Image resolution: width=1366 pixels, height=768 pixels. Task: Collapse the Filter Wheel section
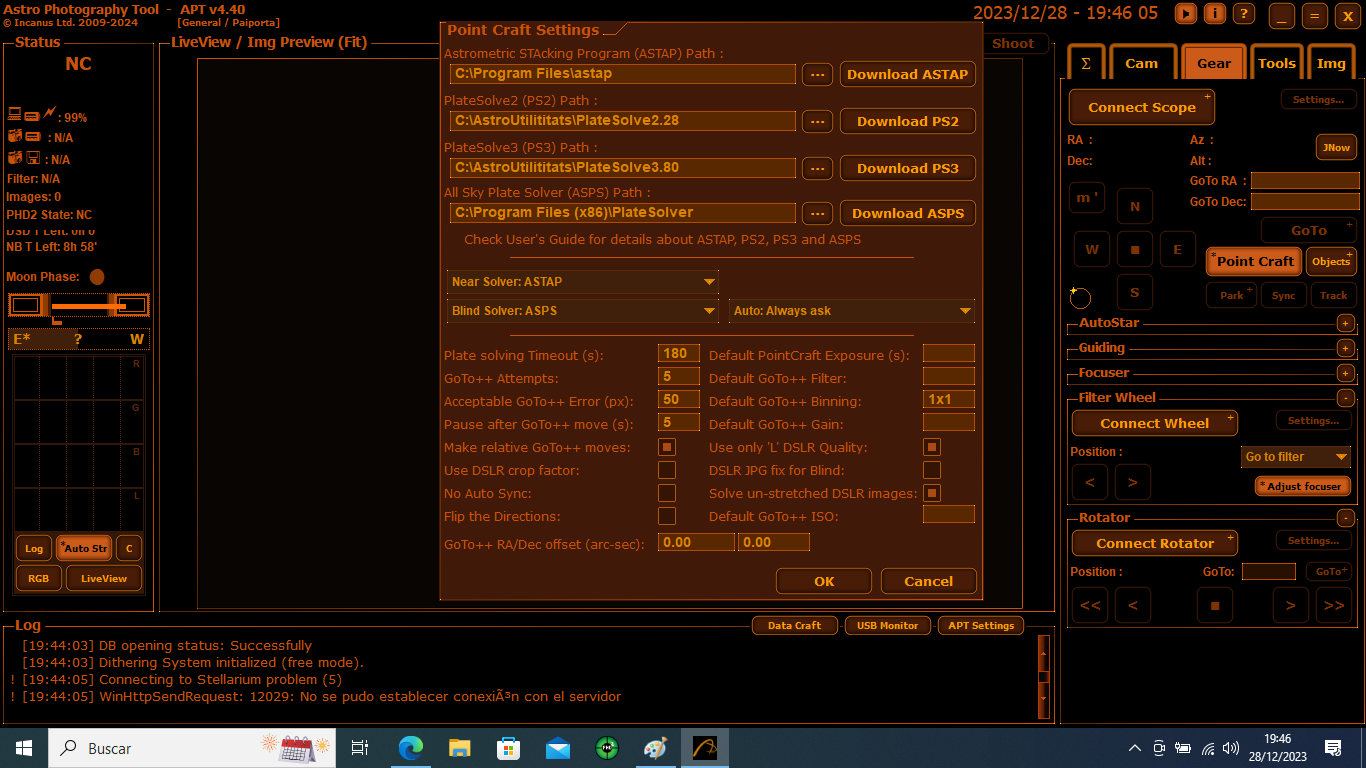click(1346, 398)
